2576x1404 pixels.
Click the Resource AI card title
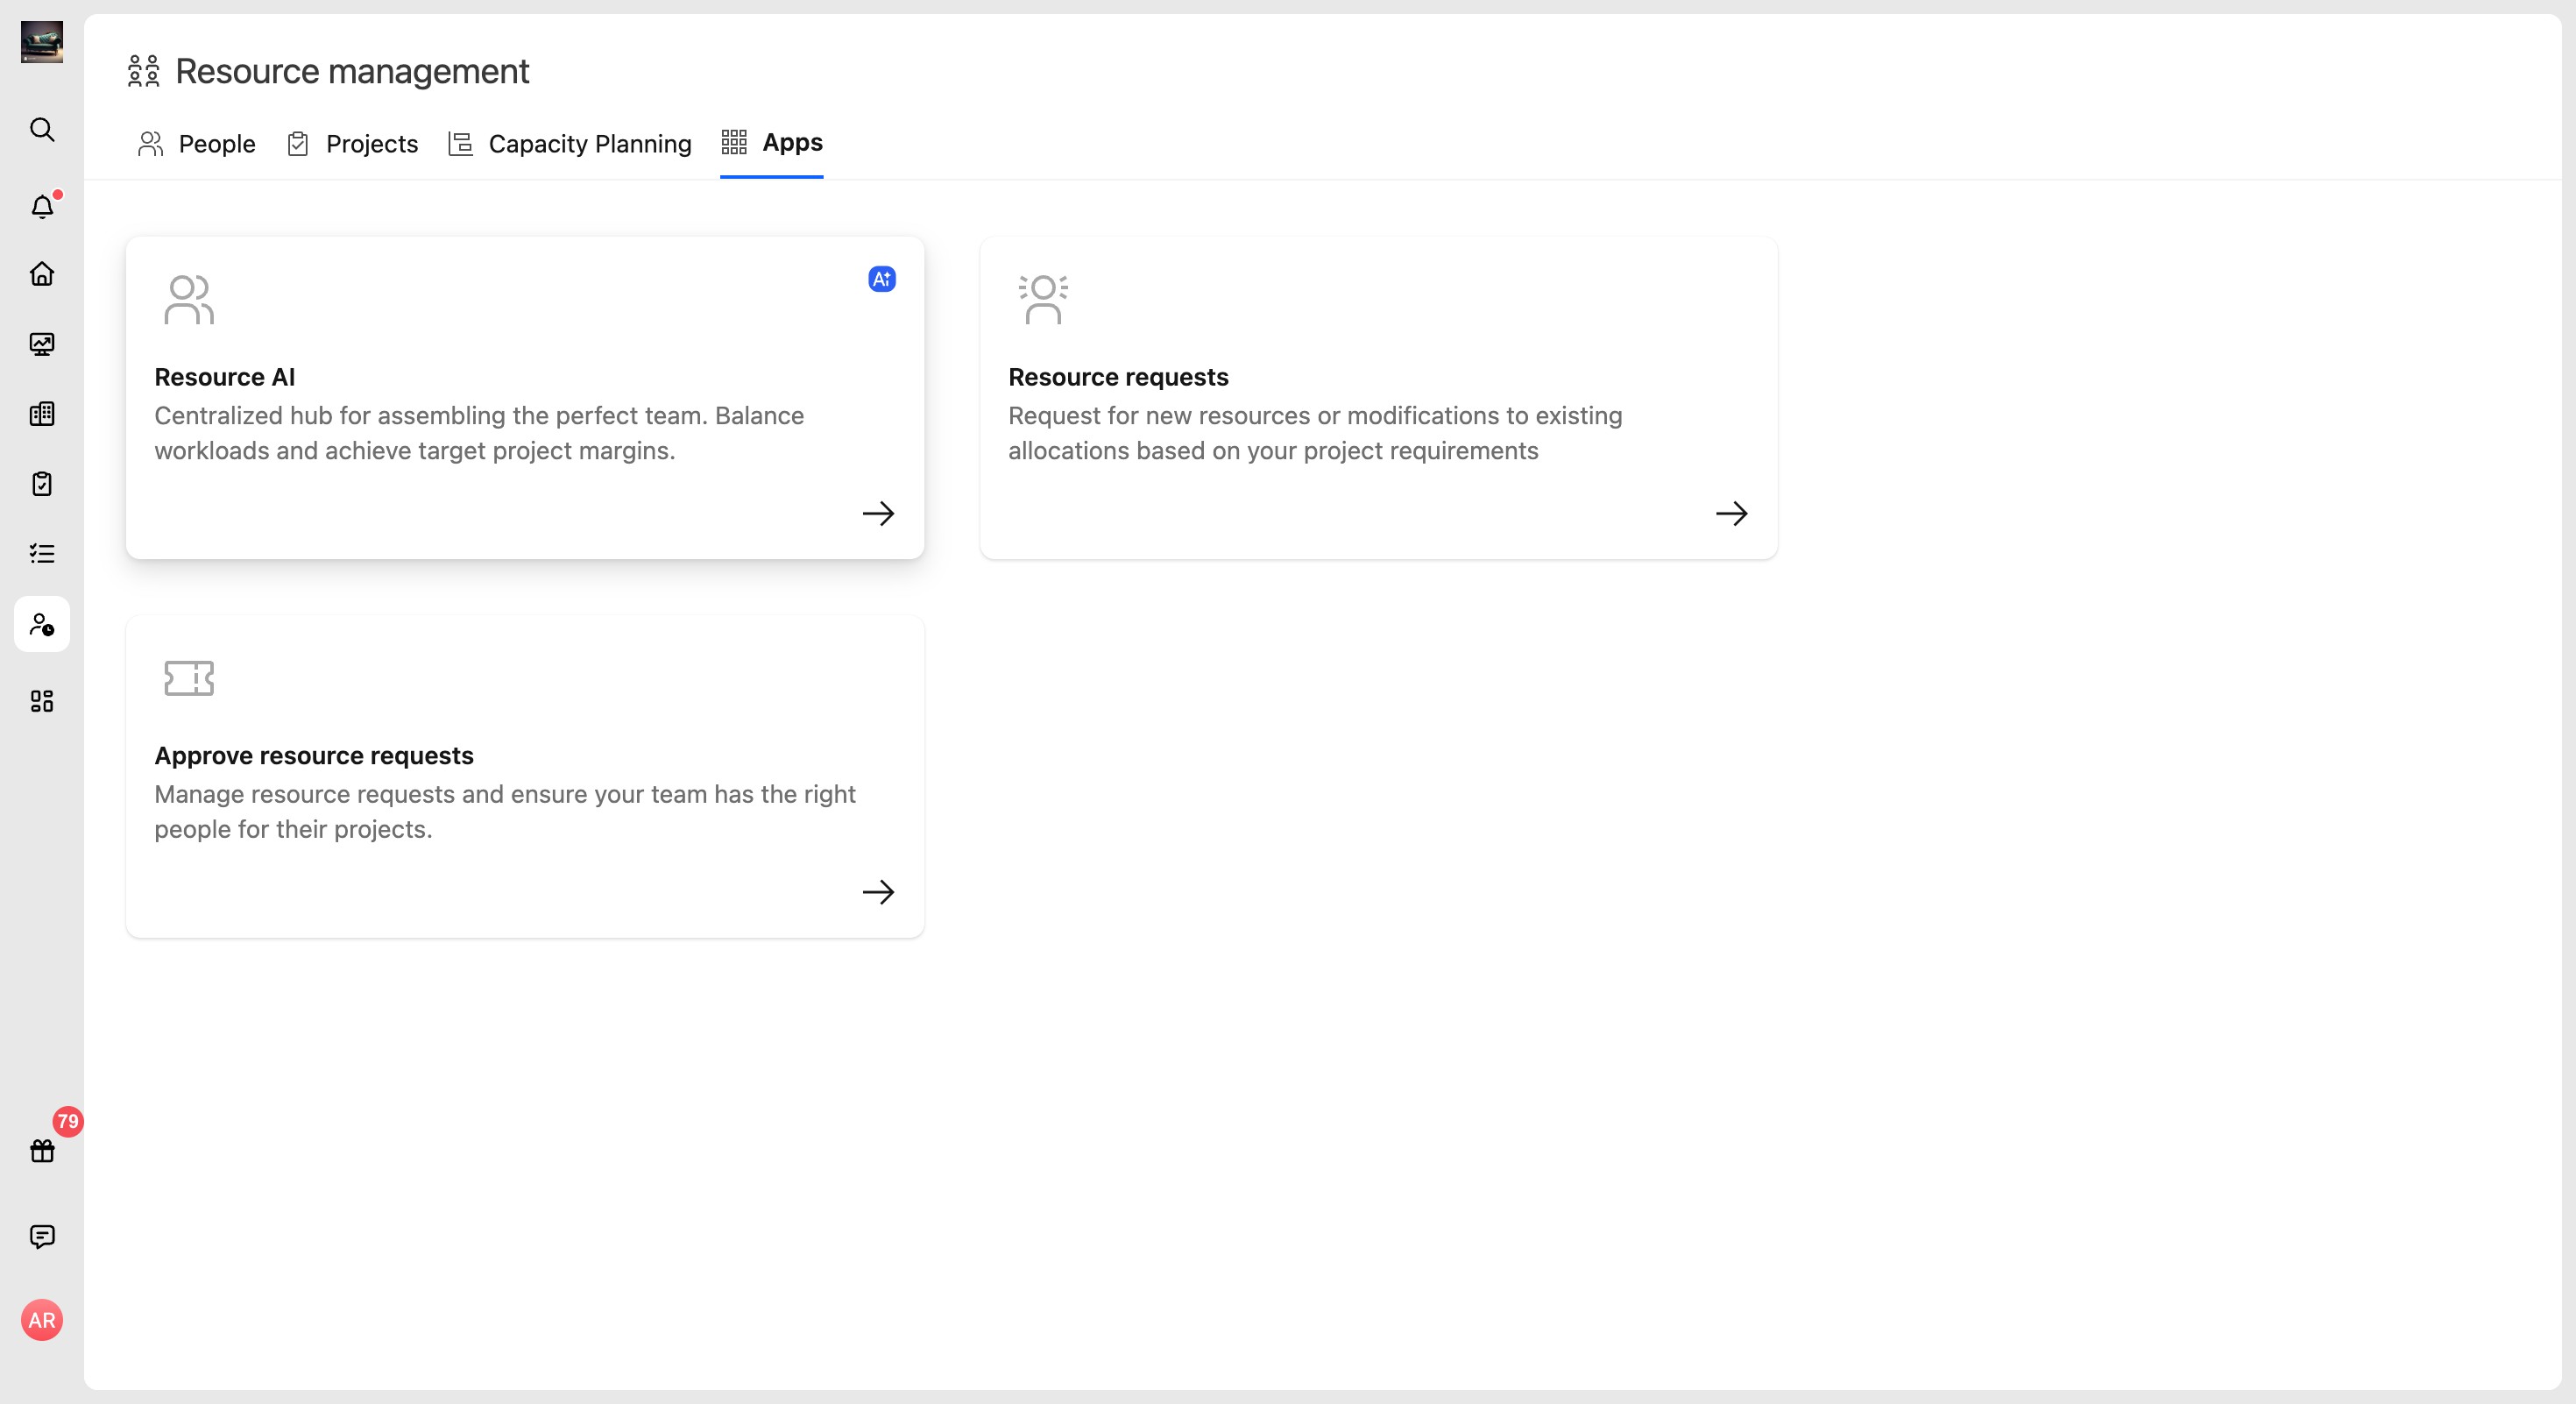pos(225,377)
